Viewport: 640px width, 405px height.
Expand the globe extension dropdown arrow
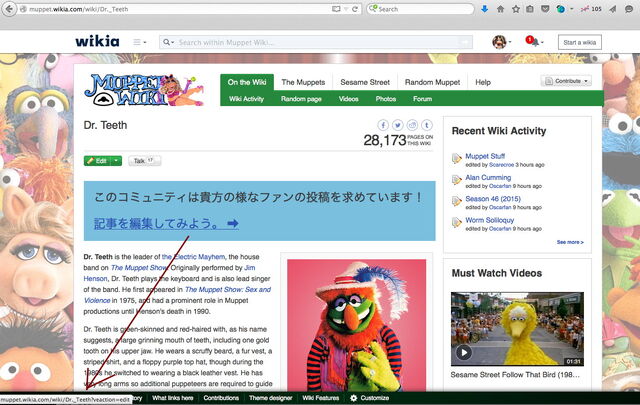click(x=571, y=9)
